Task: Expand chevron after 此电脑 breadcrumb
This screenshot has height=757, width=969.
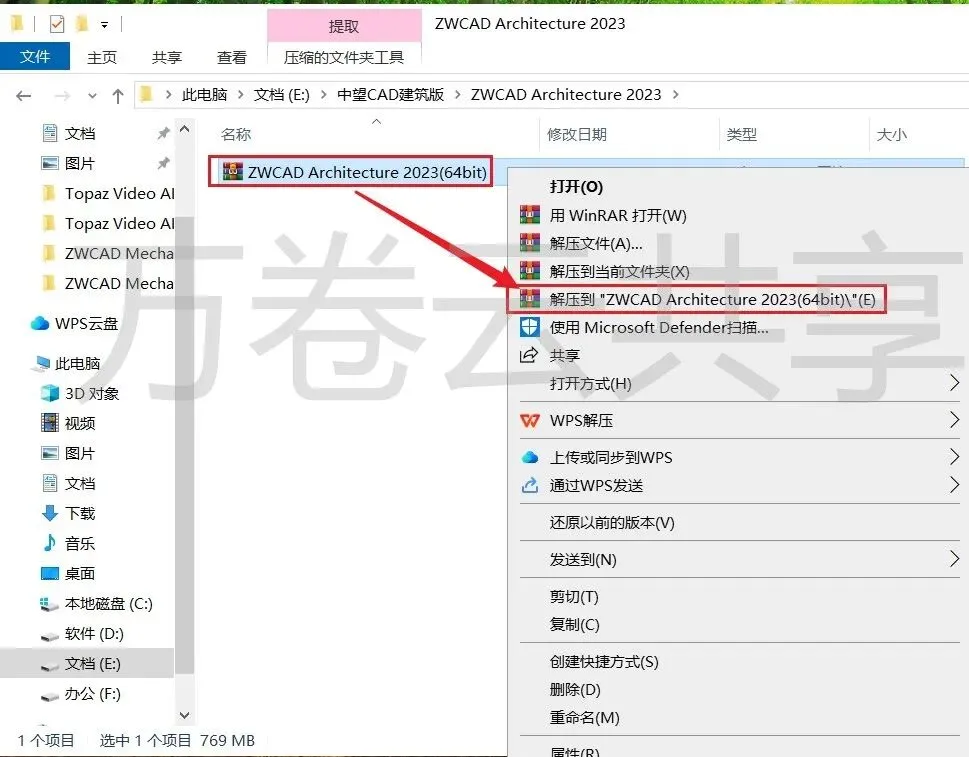Action: [x=240, y=95]
